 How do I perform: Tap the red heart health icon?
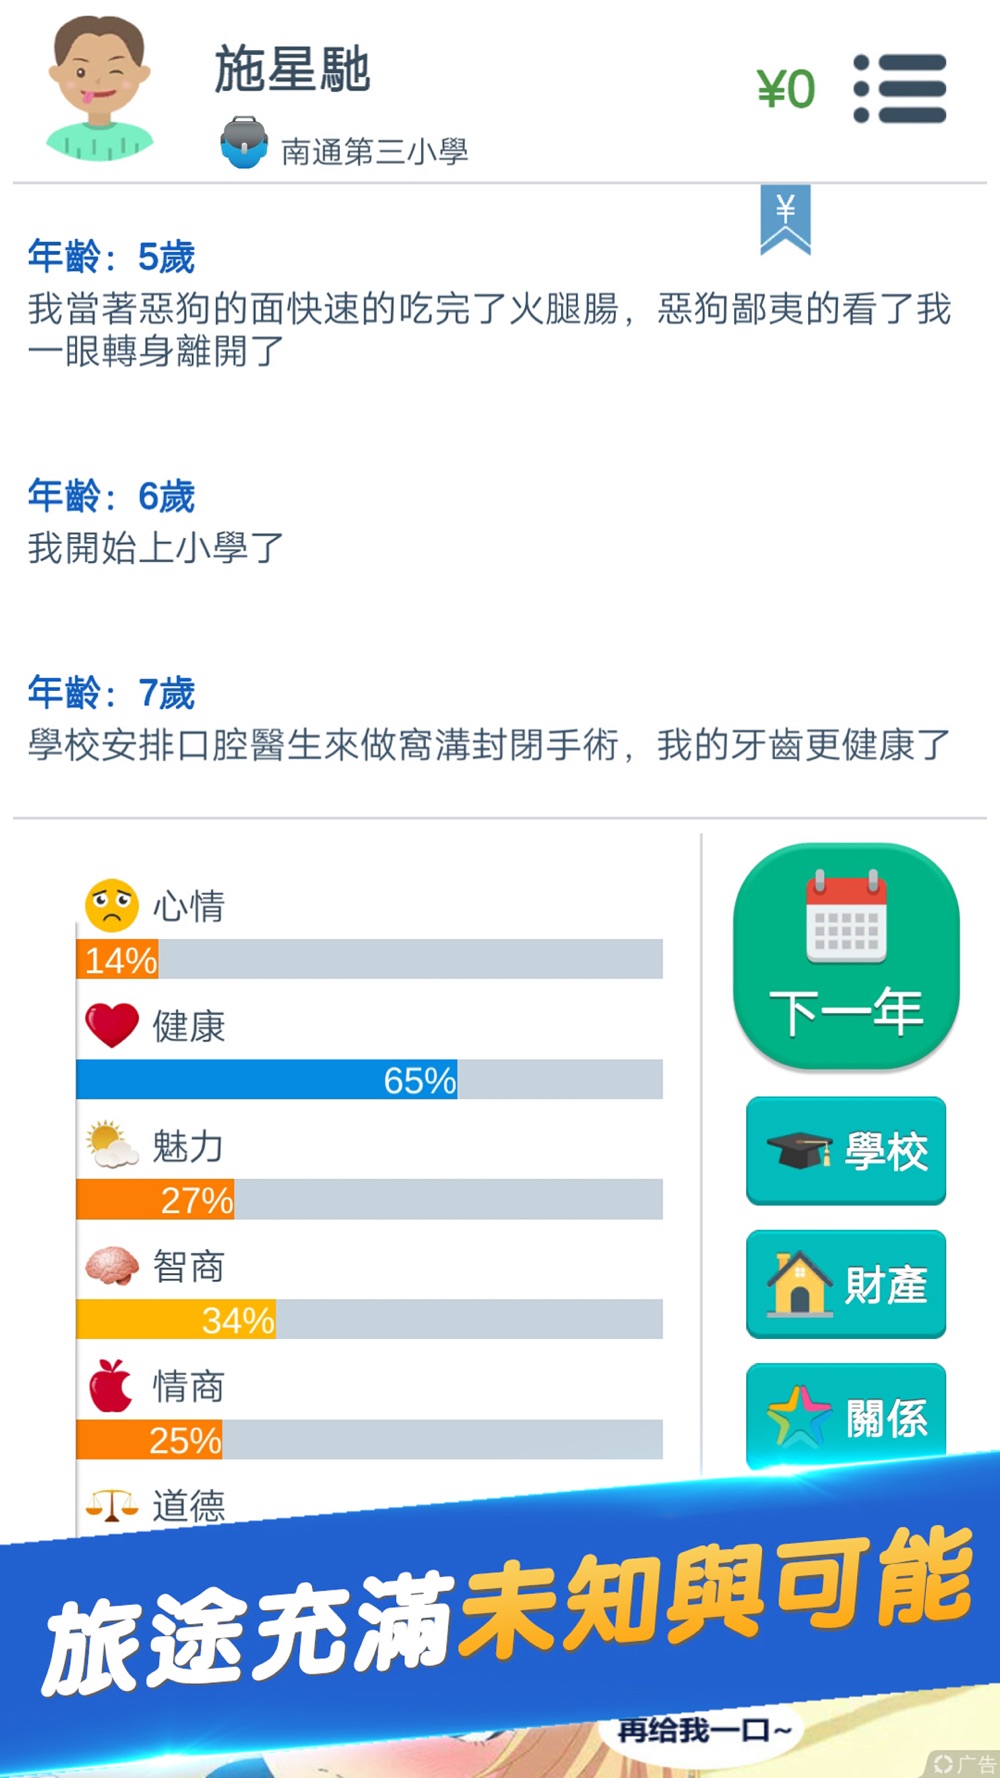(x=111, y=1026)
